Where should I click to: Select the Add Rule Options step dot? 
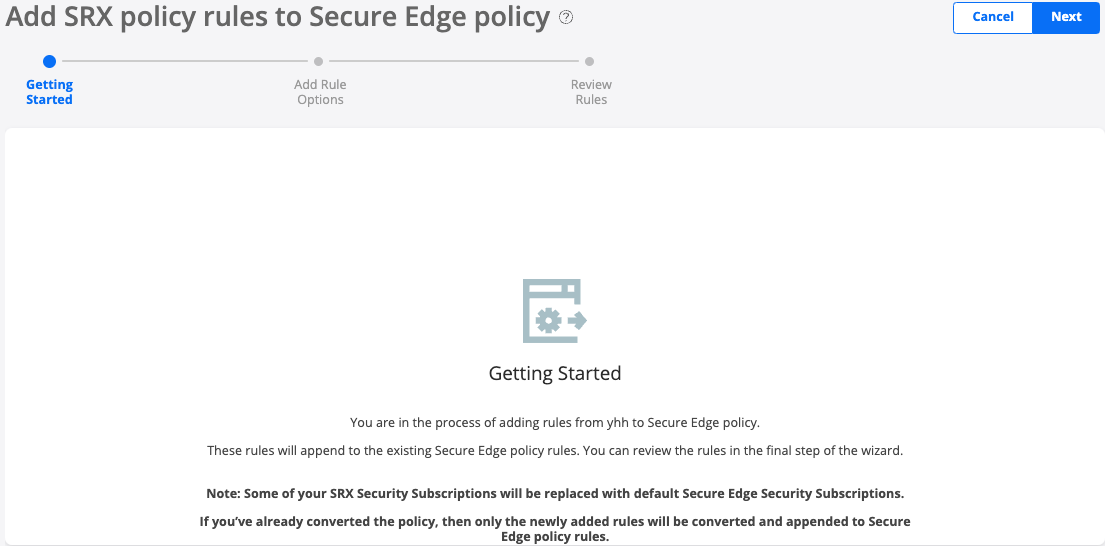319,62
